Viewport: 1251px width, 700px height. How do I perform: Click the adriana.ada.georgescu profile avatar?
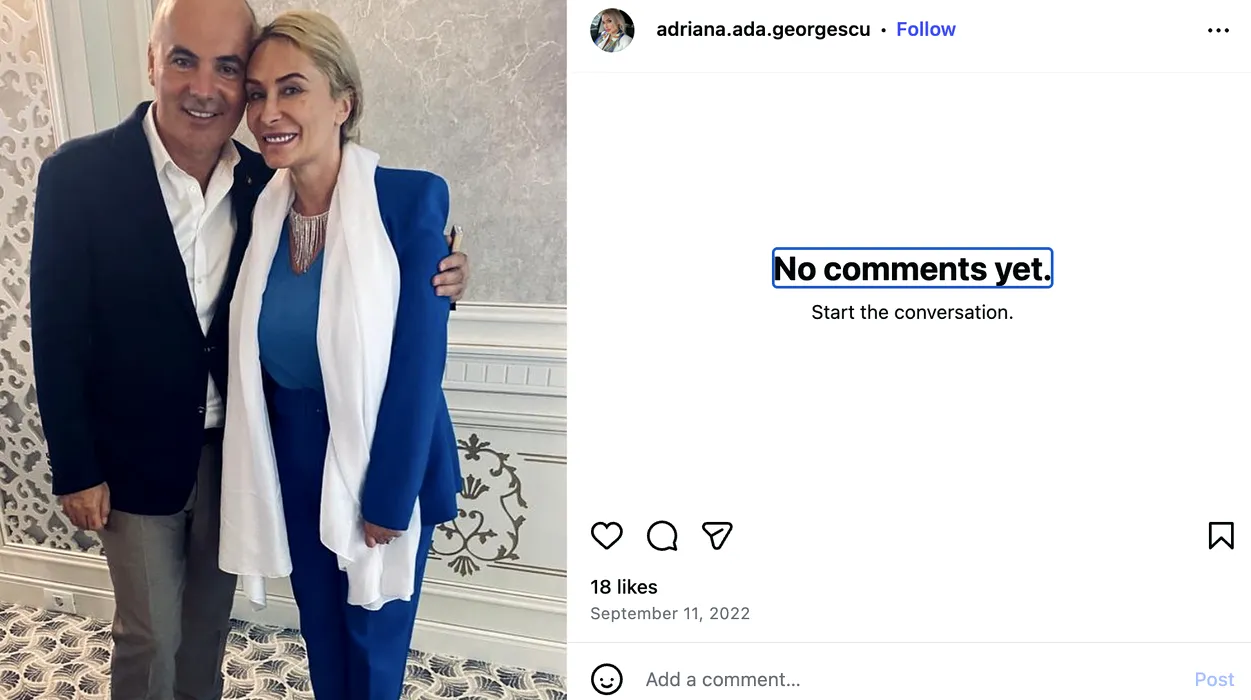coord(612,30)
